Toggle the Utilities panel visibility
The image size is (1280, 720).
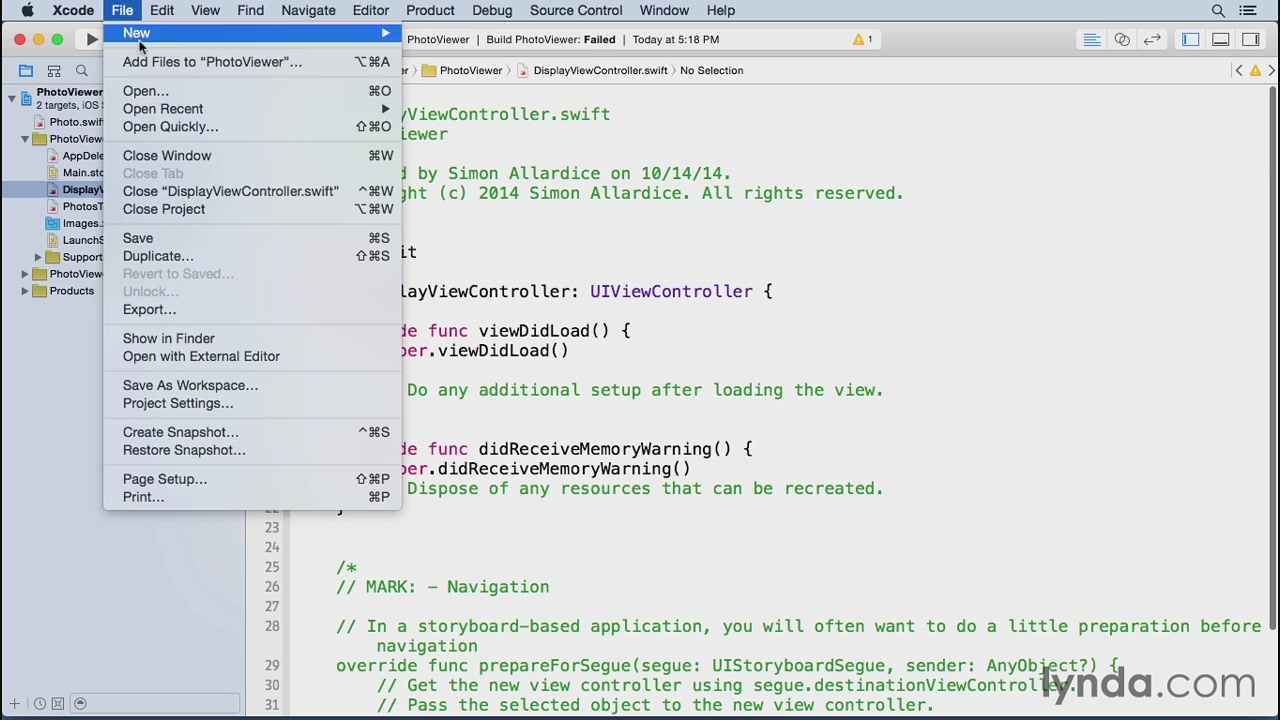(1250, 39)
